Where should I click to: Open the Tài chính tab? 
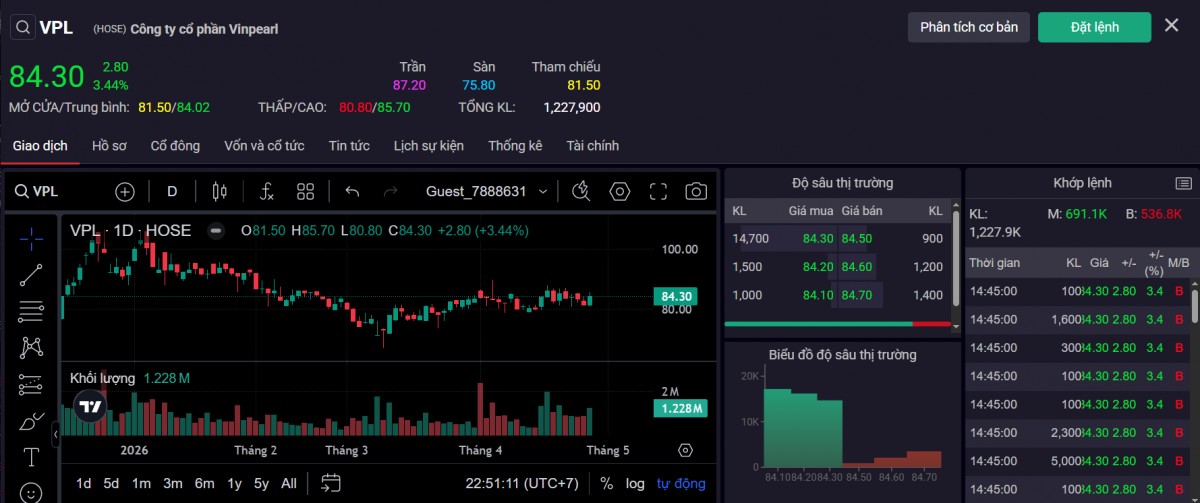point(592,146)
